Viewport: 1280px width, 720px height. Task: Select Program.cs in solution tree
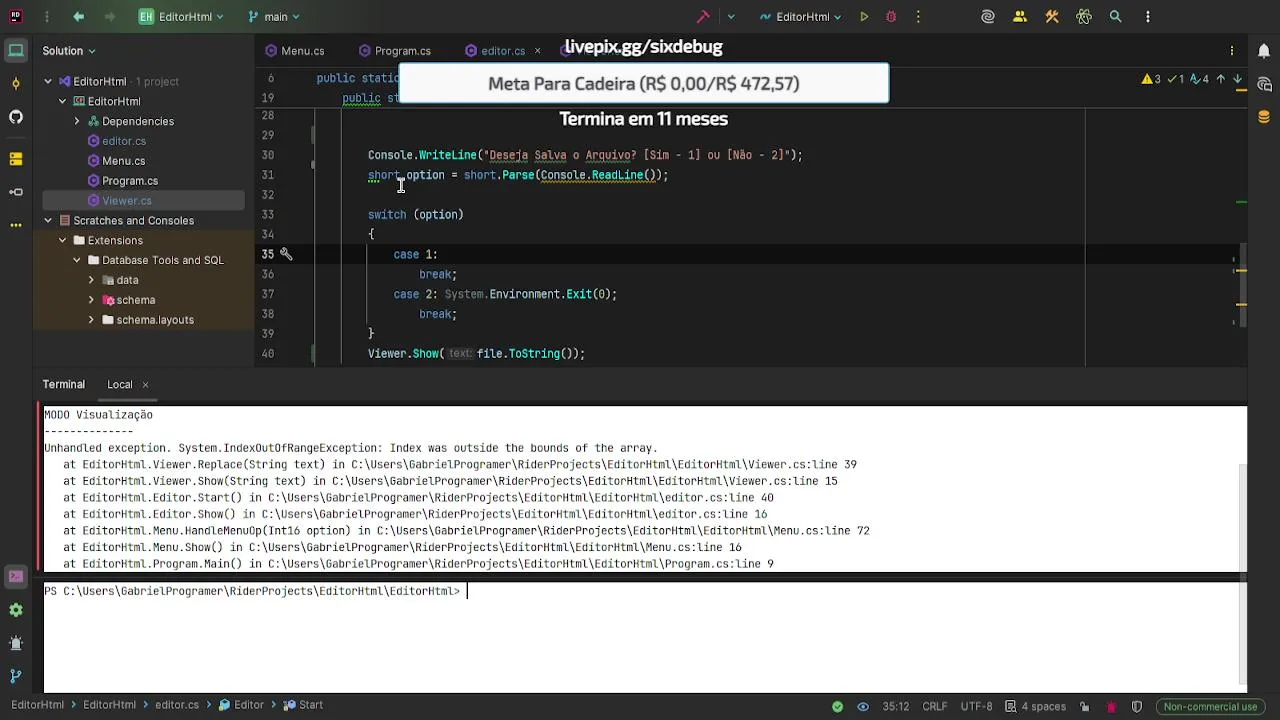click(x=130, y=181)
